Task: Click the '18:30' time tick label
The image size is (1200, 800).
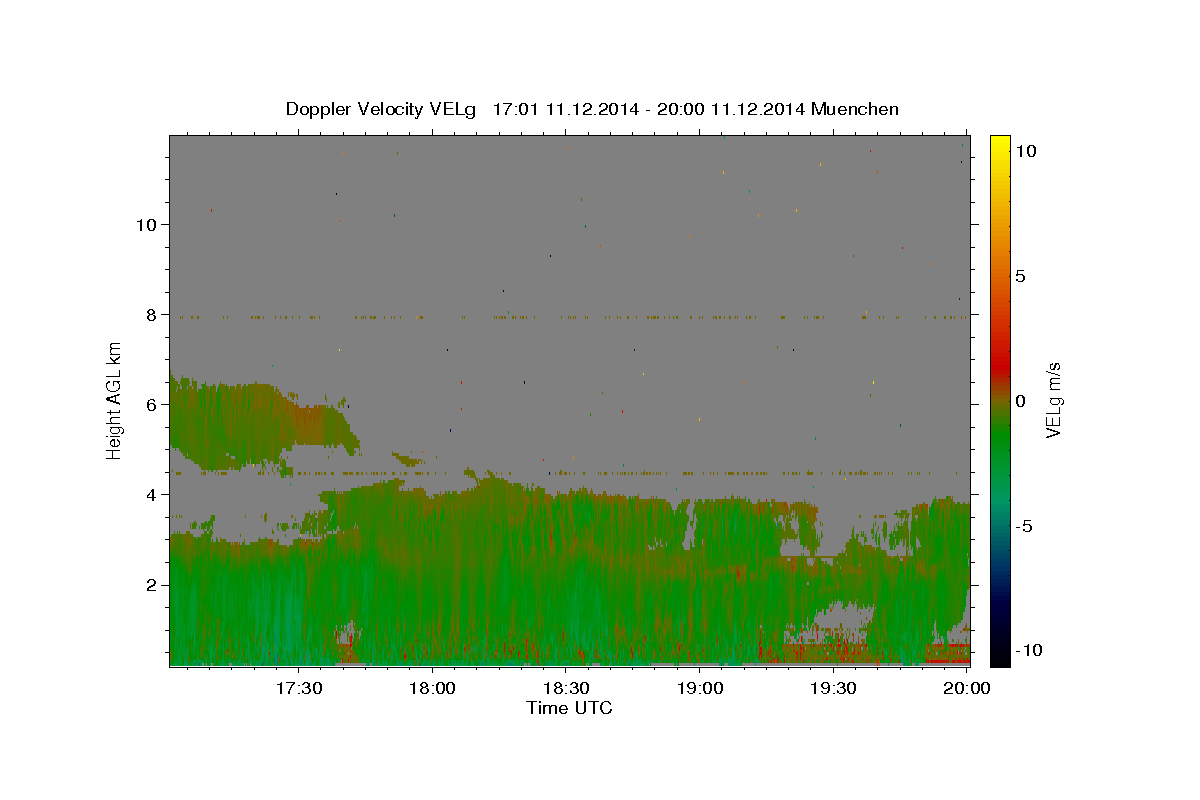Action: click(x=566, y=688)
